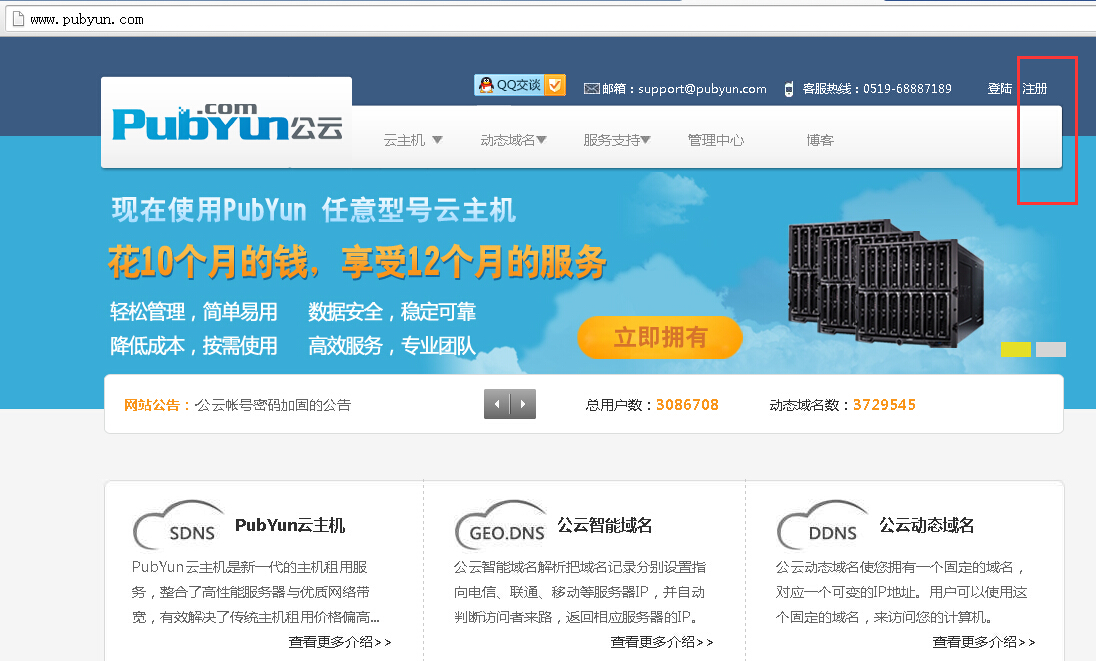The image size is (1096, 661).
Task: Click the SDNS cloud icon
Action: coord(178,525)
